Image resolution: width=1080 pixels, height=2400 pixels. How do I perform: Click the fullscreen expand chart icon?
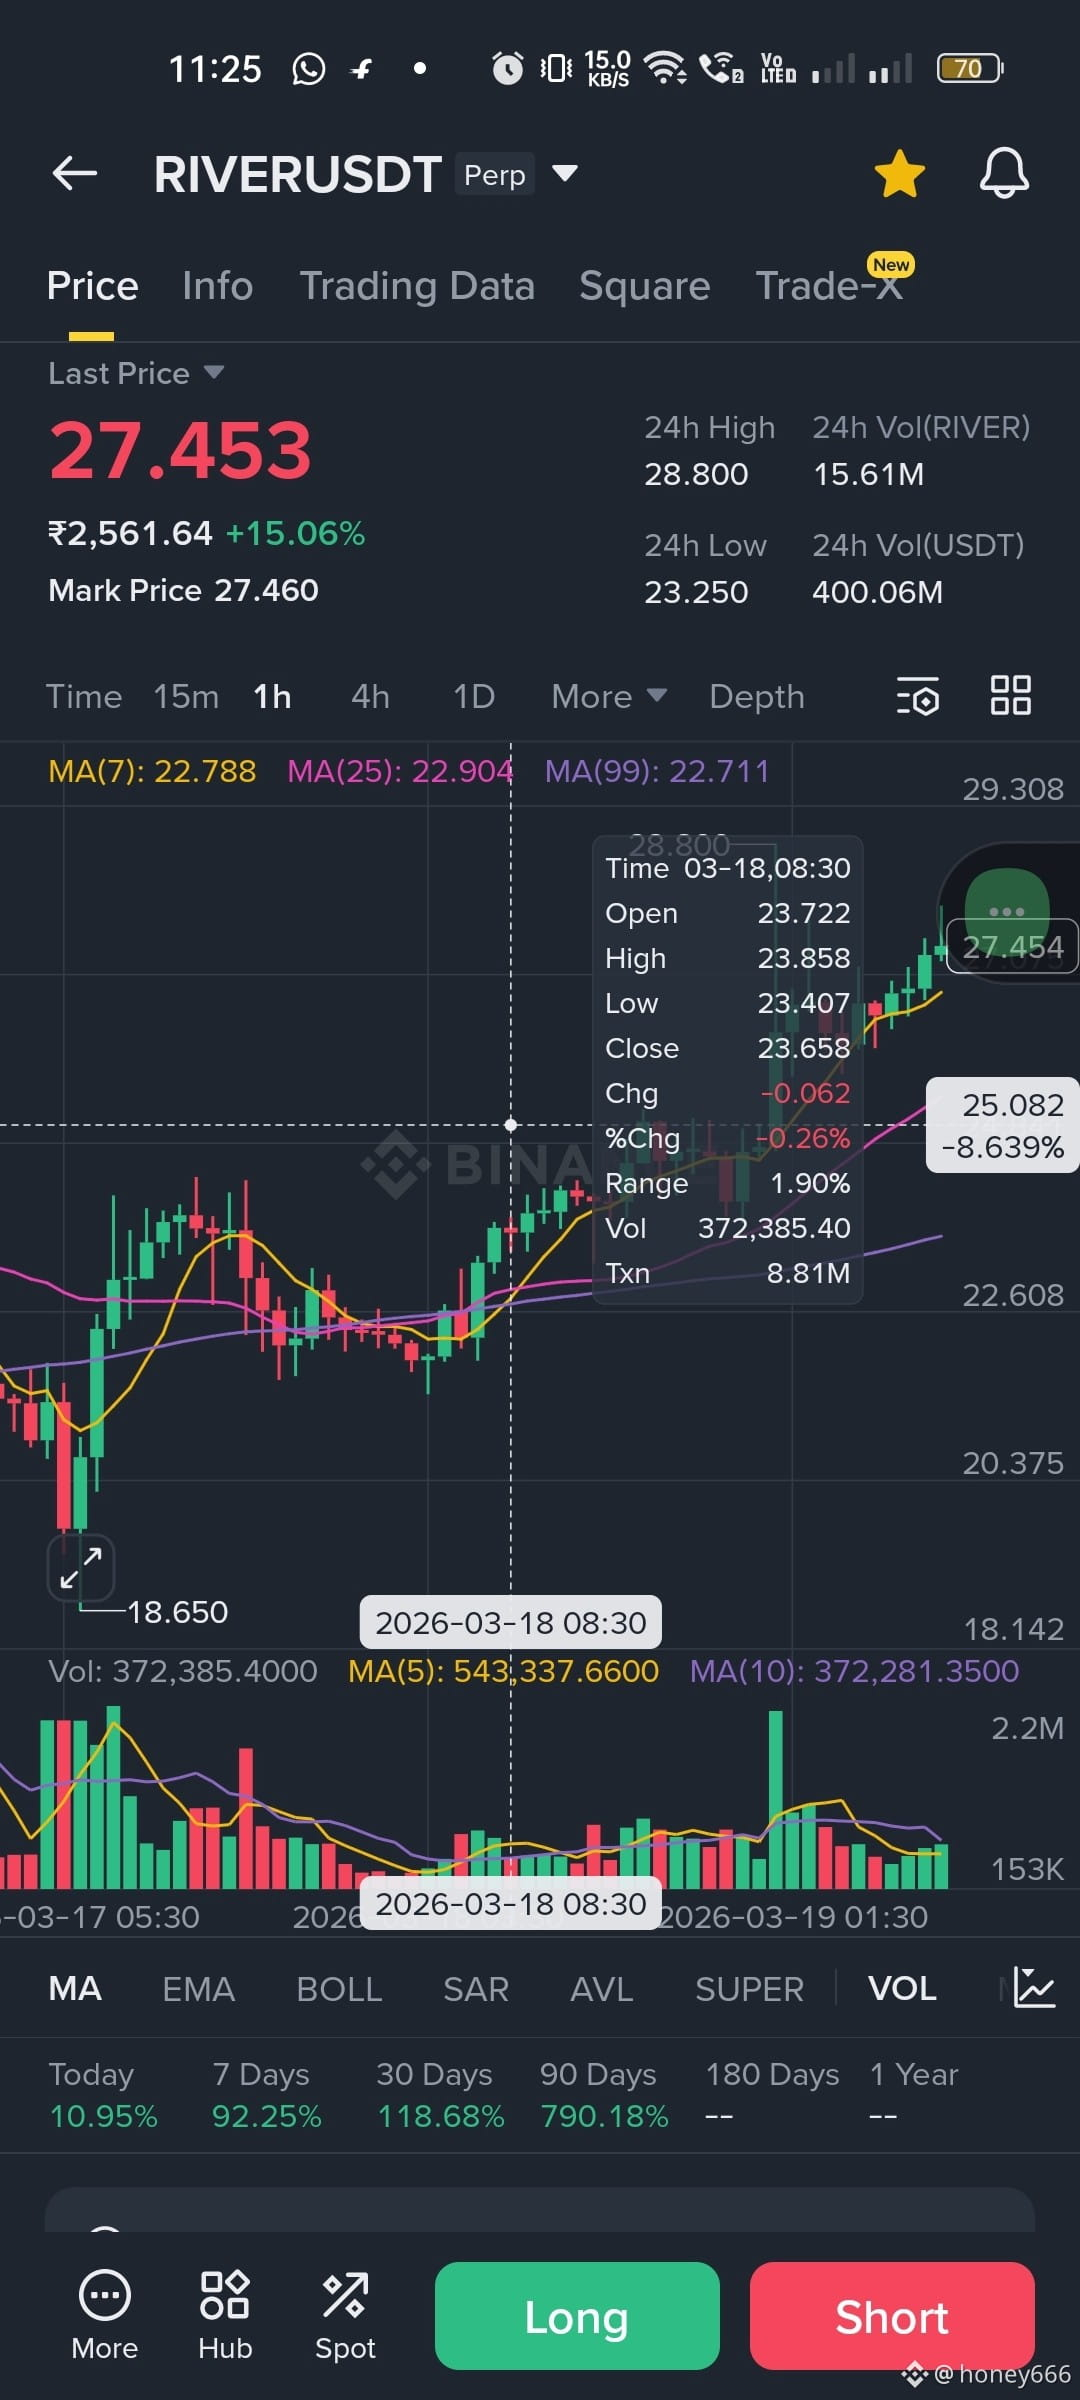click(81, 1567)
